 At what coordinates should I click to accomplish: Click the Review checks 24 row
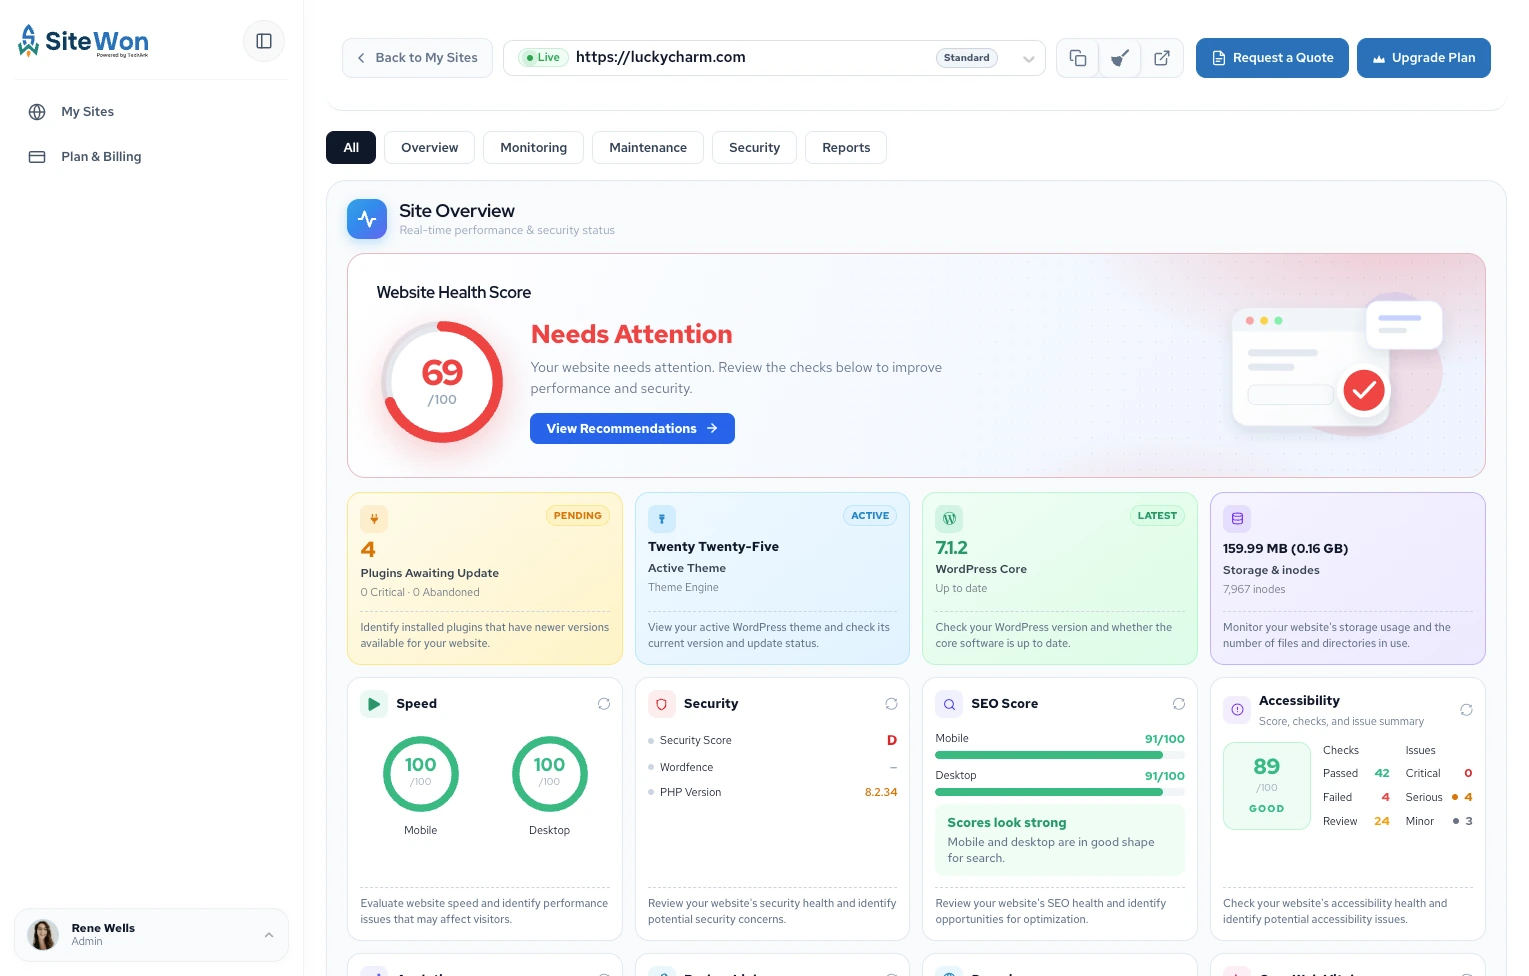coord(1356,821)
